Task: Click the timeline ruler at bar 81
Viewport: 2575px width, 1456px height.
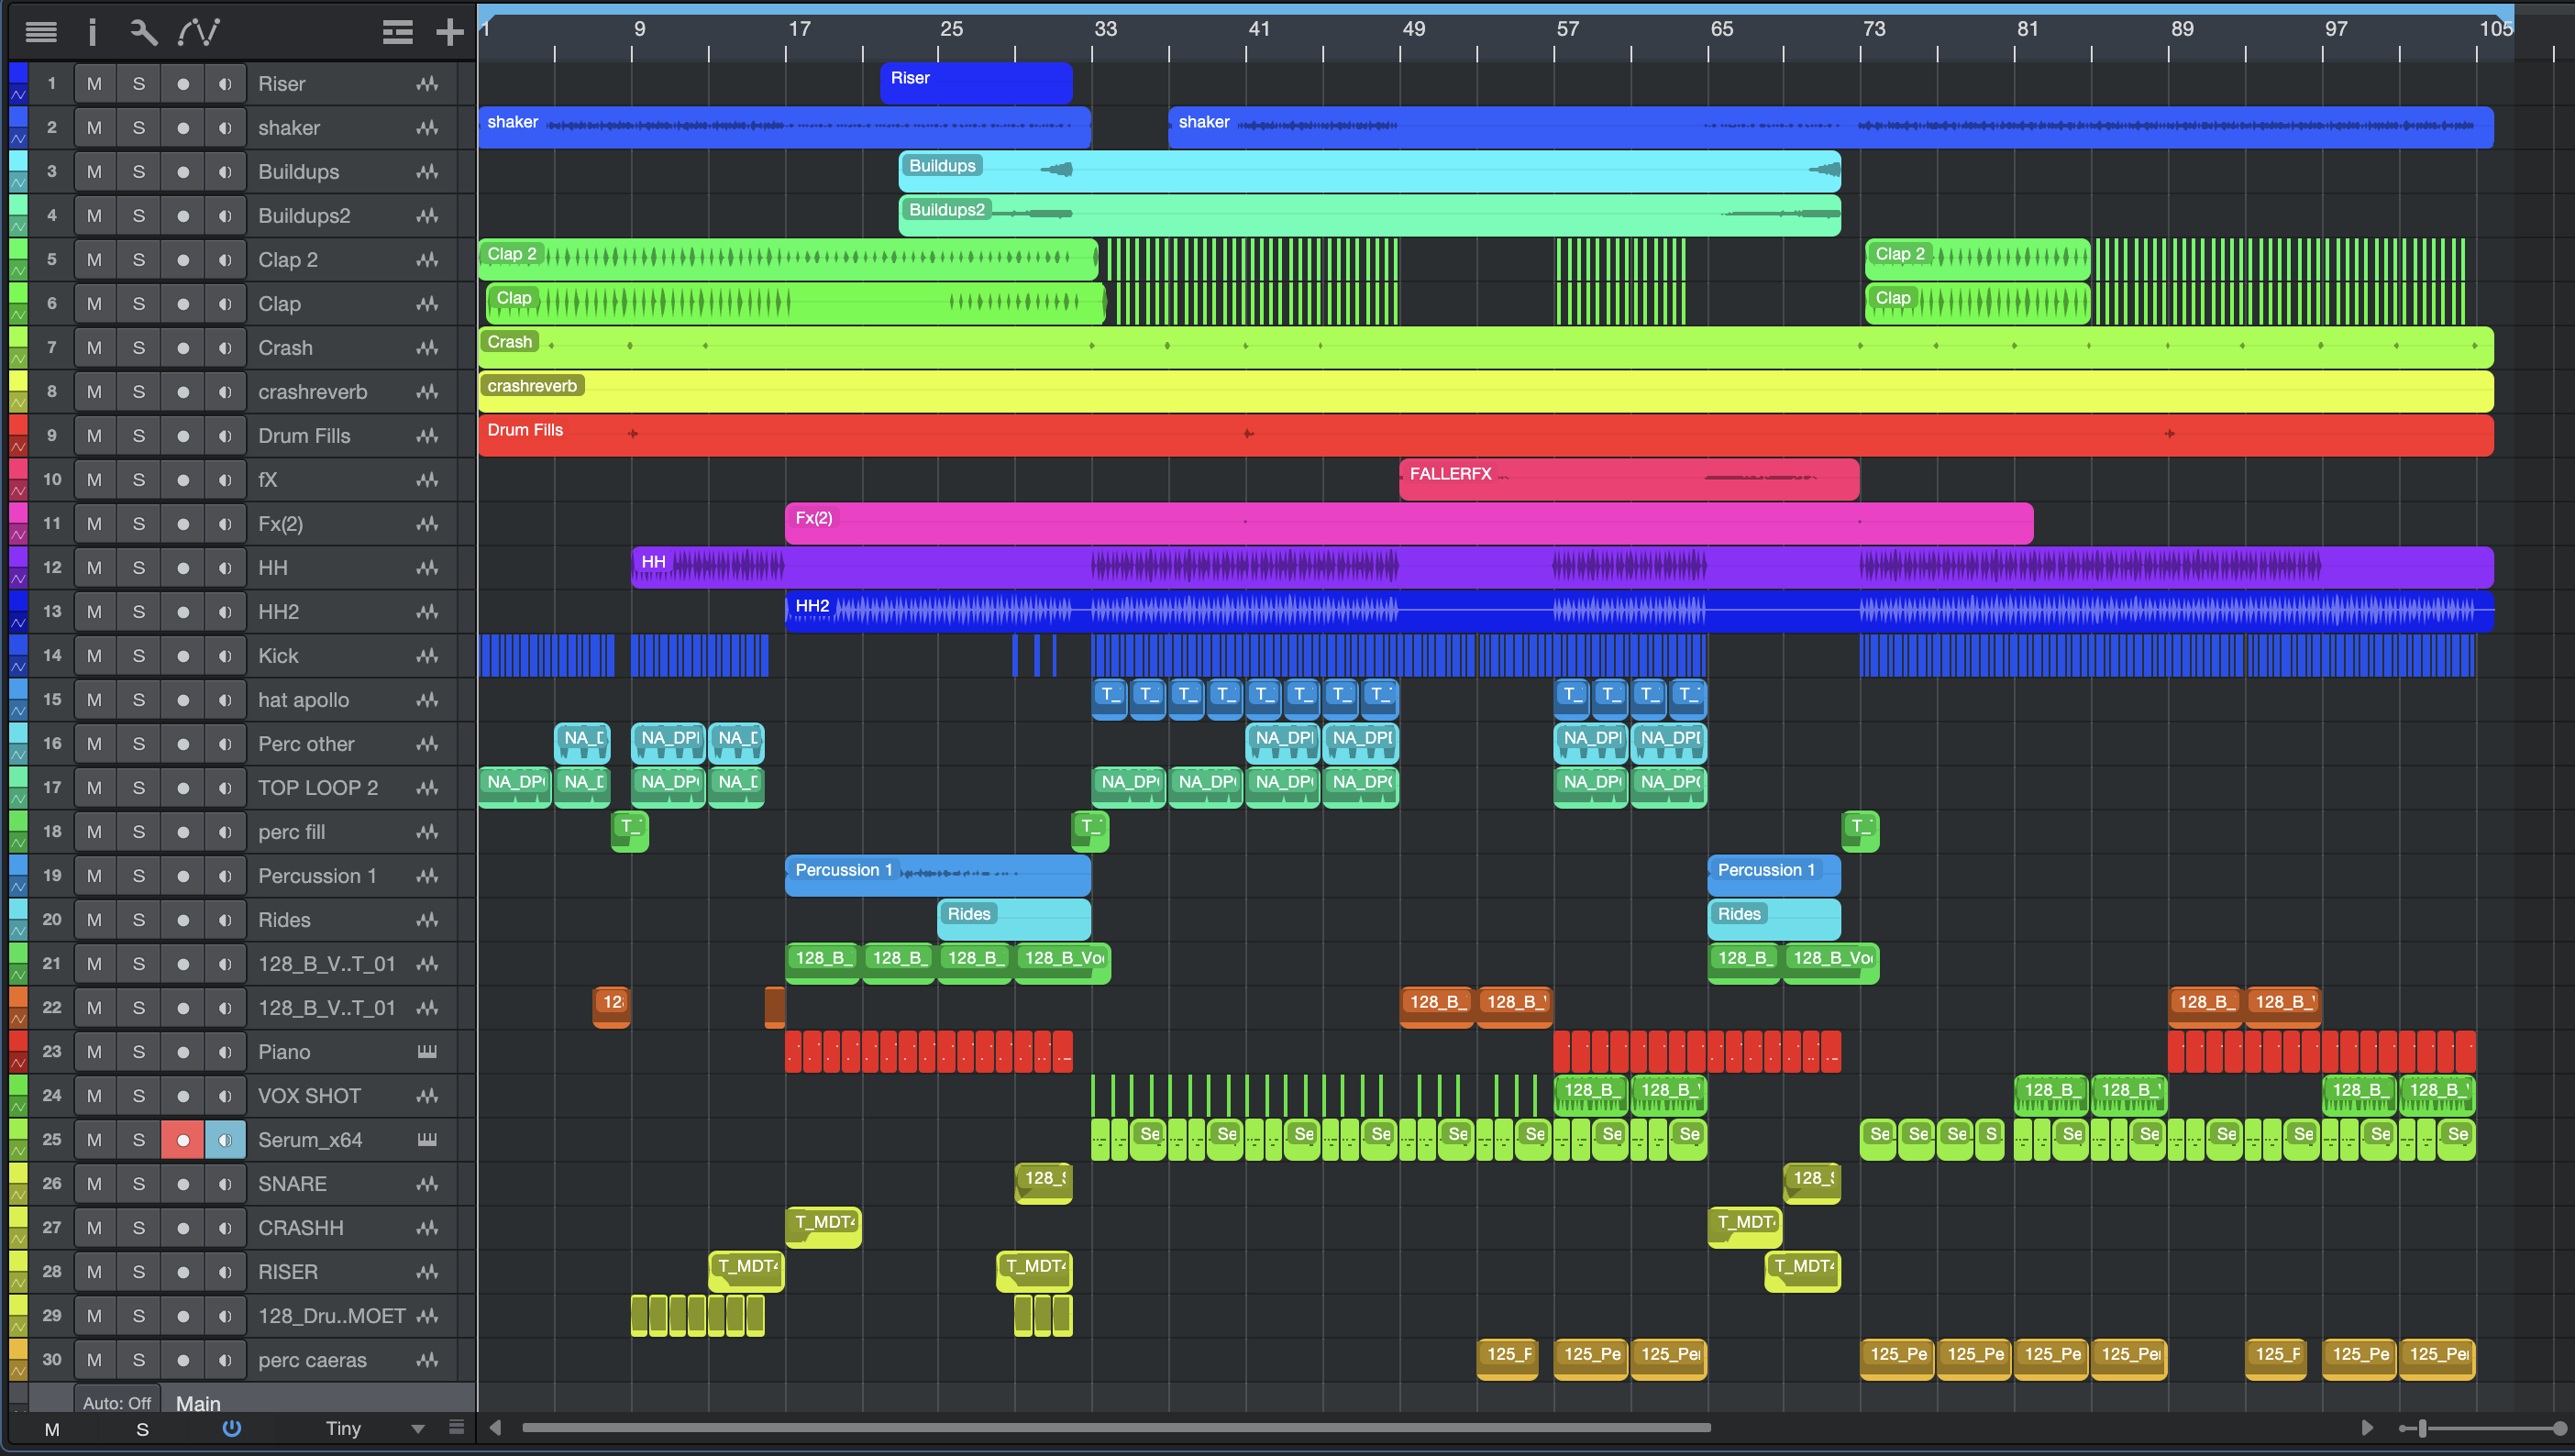Action: coord(2027,30)
